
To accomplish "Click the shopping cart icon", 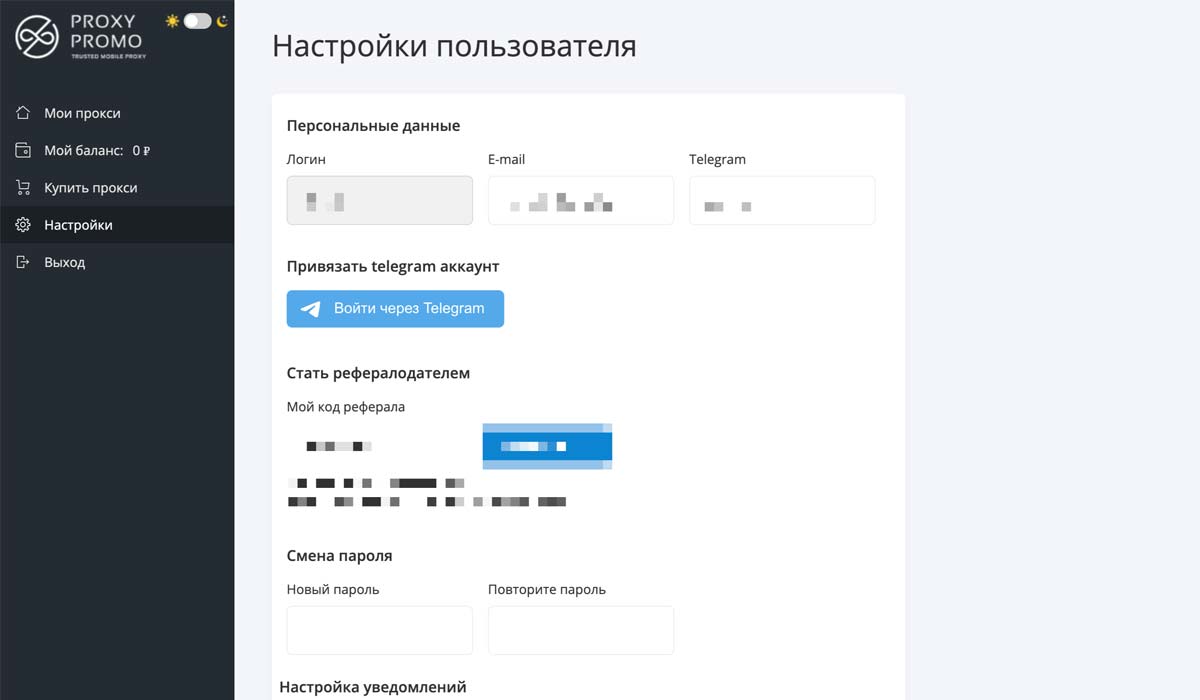I will [x=23, y=188].
